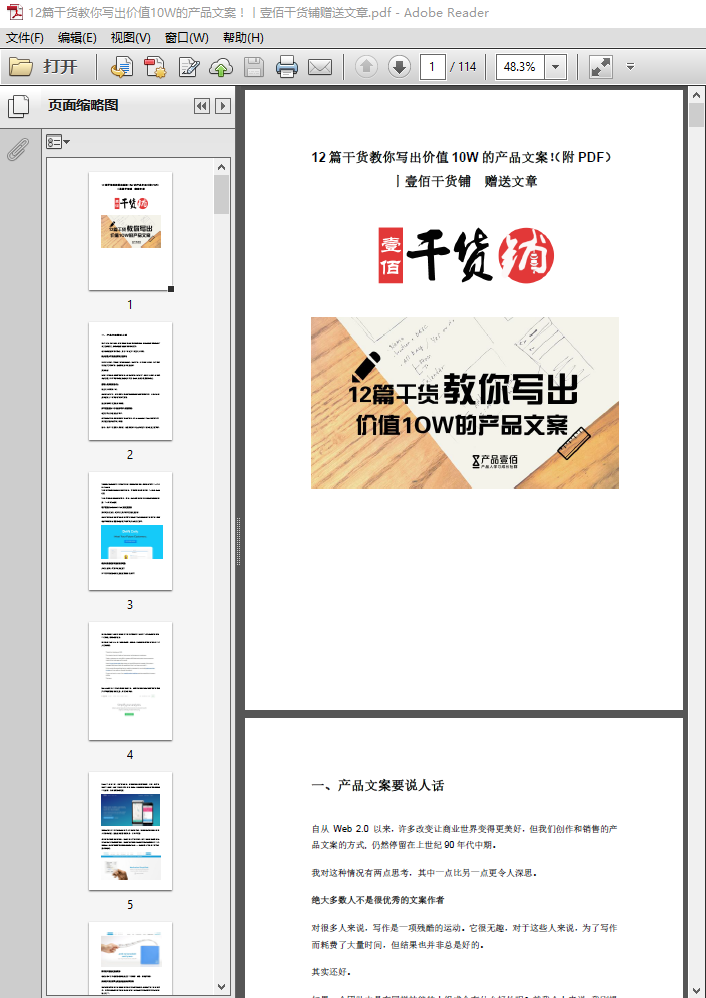706x998 pixels.
Task: Open the 视图(V) menu
Action: pyautogui.click(x=131, y=38)
